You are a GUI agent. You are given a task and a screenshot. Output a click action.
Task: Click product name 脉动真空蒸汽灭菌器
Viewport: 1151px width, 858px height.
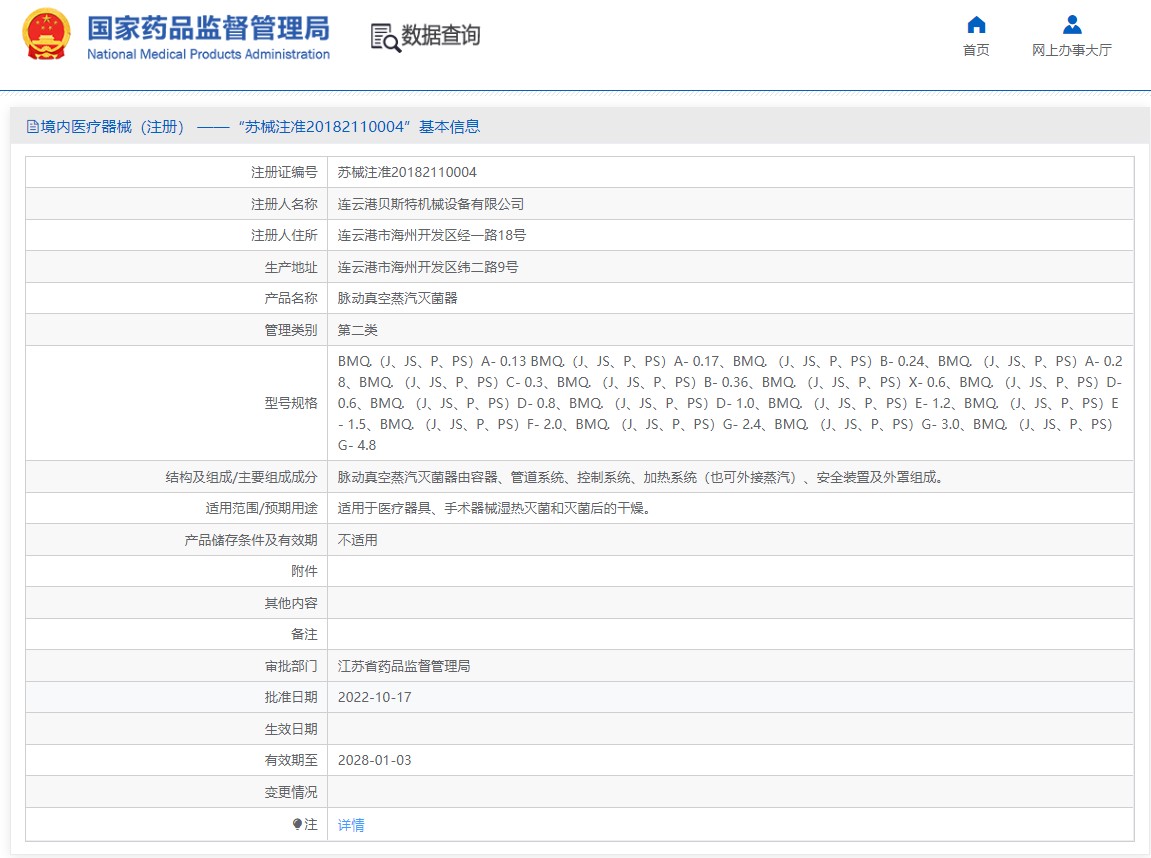(x=398, y=299)
